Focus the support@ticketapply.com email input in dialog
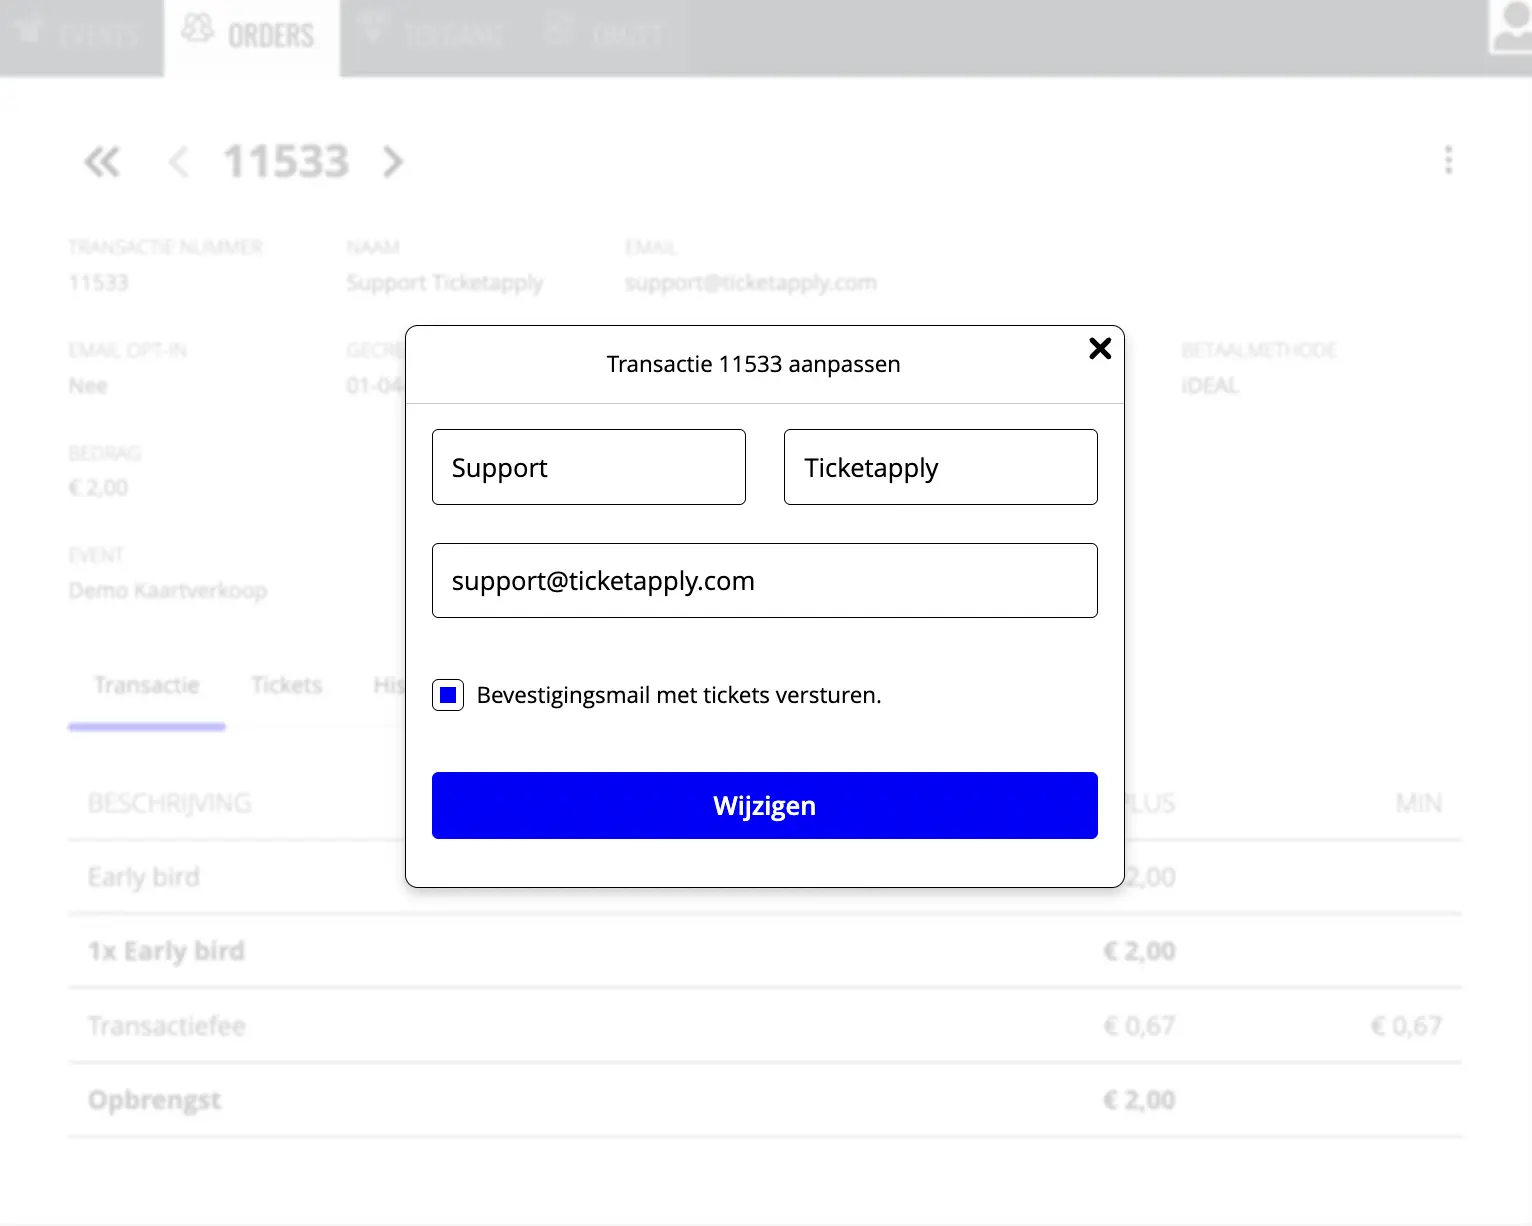The image size is (1532, 1226). click(764, 581)
